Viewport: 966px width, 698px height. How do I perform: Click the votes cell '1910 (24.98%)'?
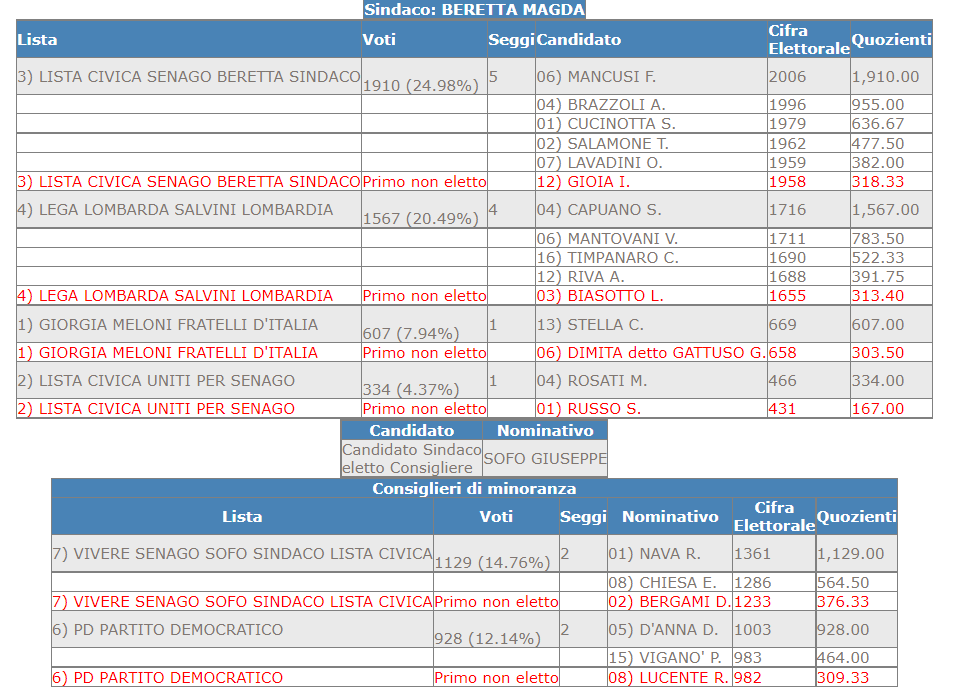coord(420,86)
